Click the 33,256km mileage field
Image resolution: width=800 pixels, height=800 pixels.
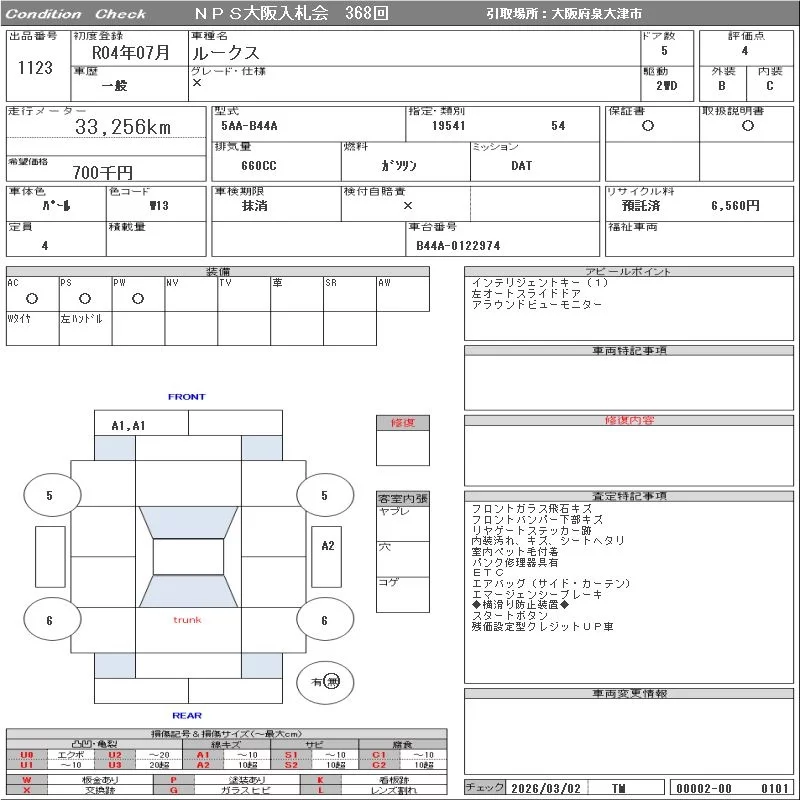(123, 127)
